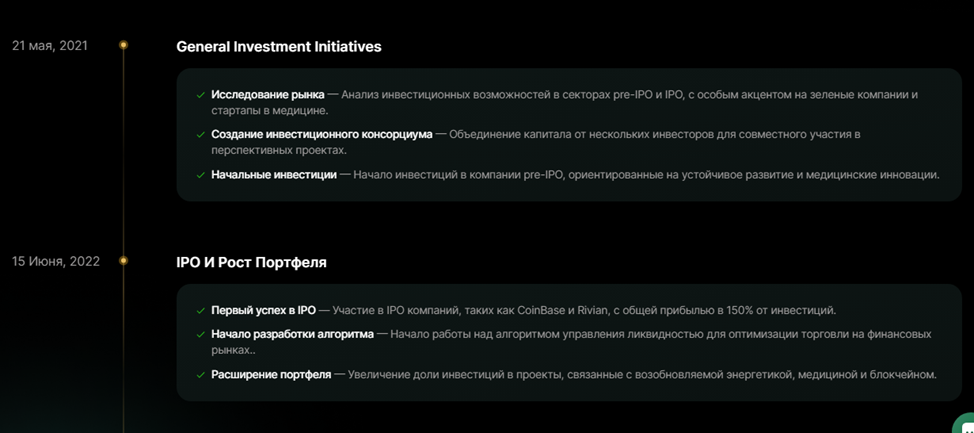Select the 21 мая, 2021 timeline dot
Image resolution: width=974 pixels, height=433 pixels.
pyautogui.click(x=123, y=45)
